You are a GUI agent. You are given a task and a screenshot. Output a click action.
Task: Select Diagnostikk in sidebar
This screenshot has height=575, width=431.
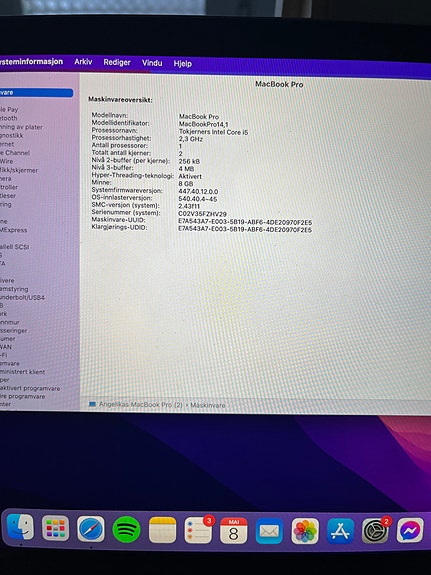12,135
